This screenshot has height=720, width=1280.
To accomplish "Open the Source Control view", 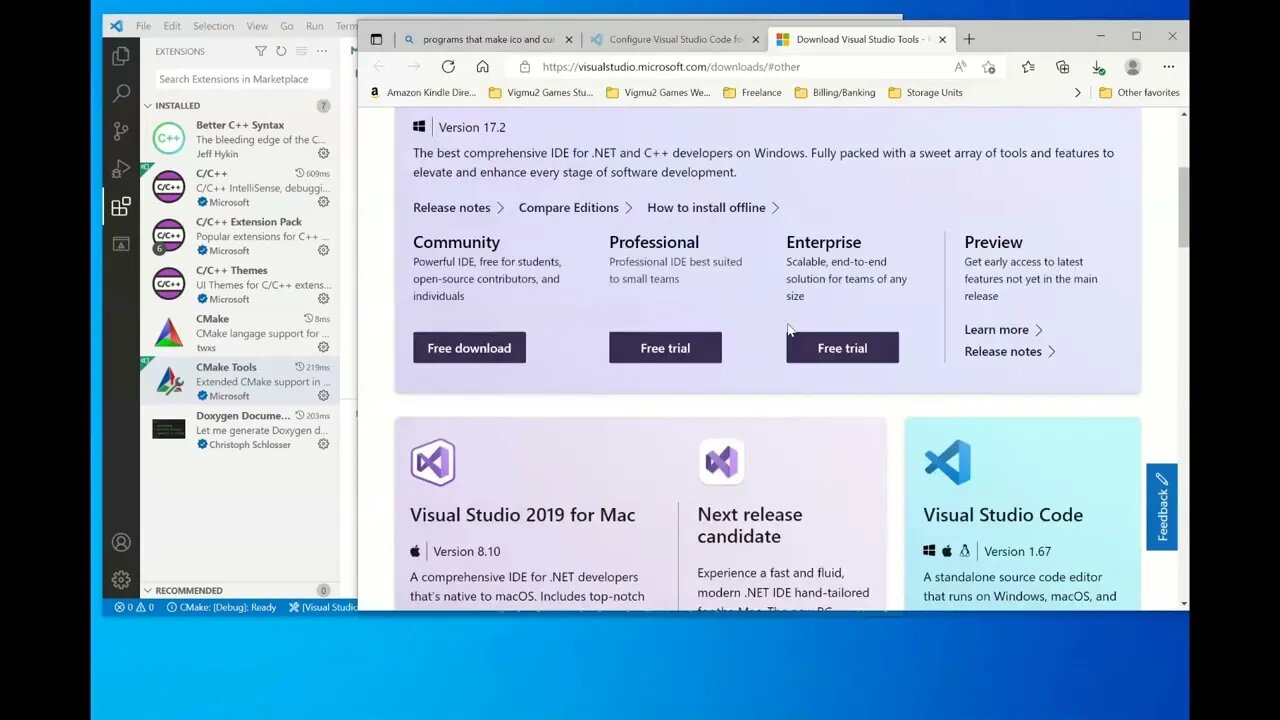I will (x=121, y=131).
